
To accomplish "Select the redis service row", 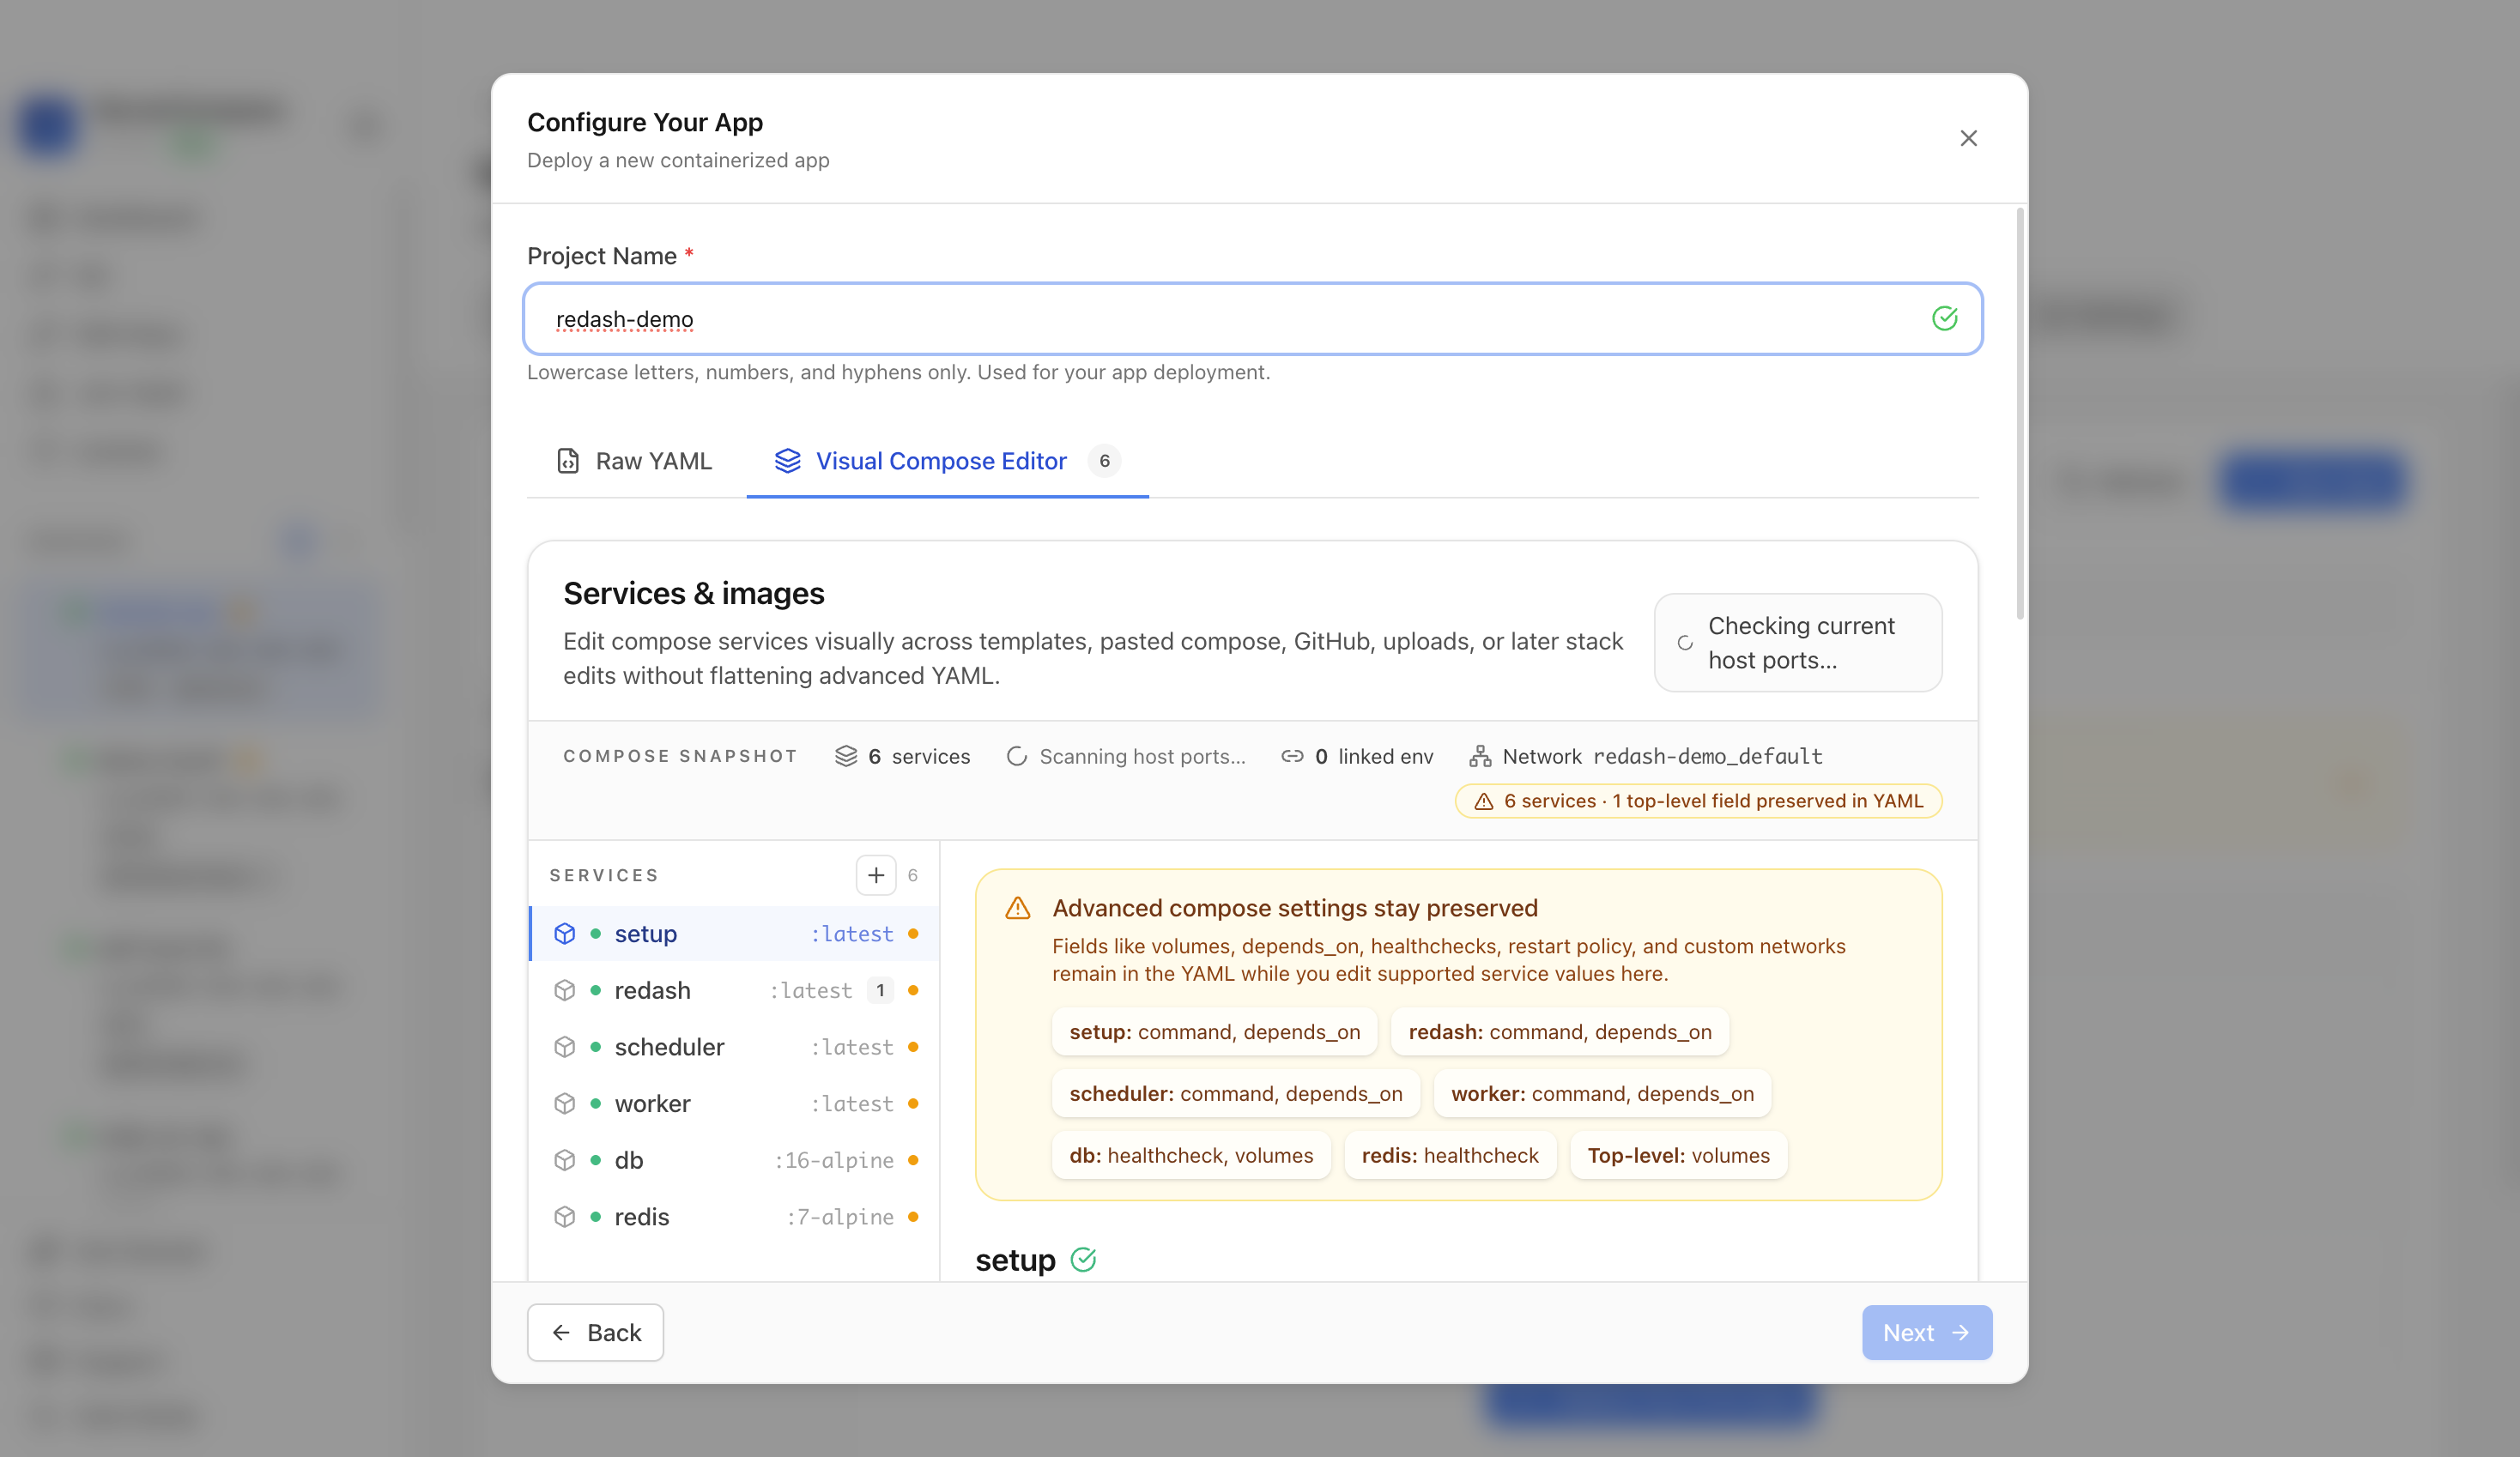I will point(734,1217).
